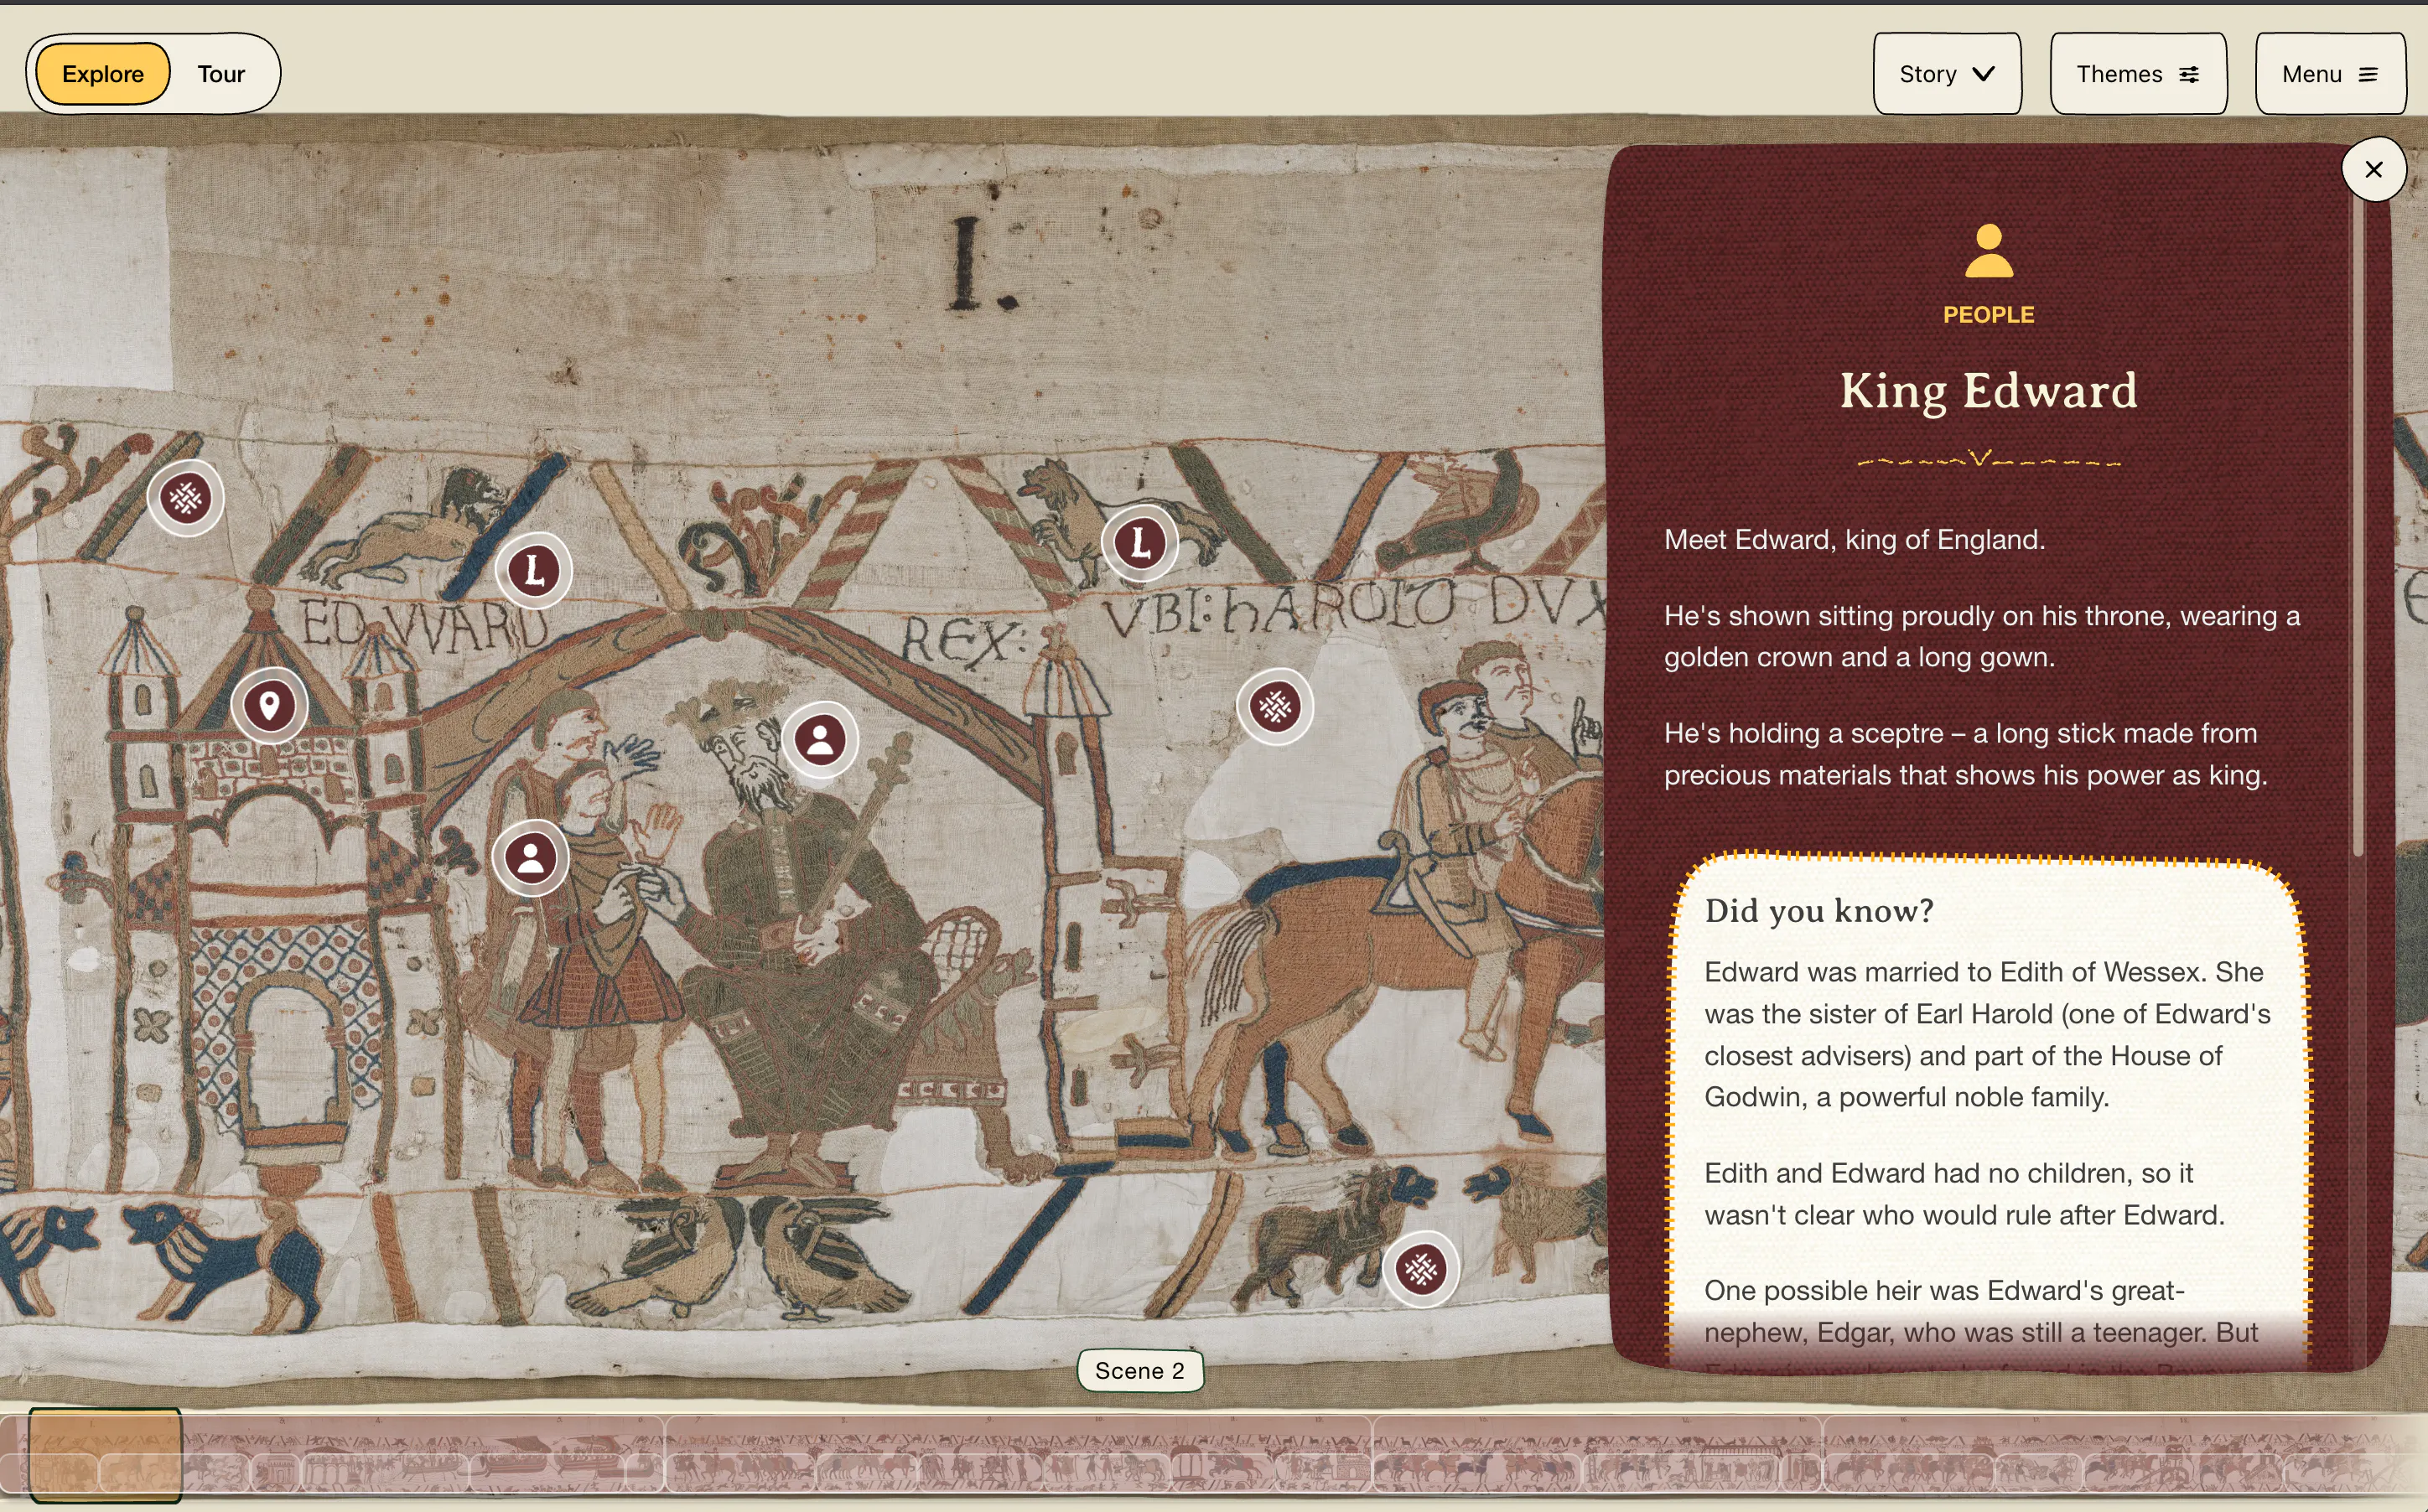Open the Latin marker beside the EDWARD inscription
This screenshot has width=2428, height=1512.
coord(534,571)
